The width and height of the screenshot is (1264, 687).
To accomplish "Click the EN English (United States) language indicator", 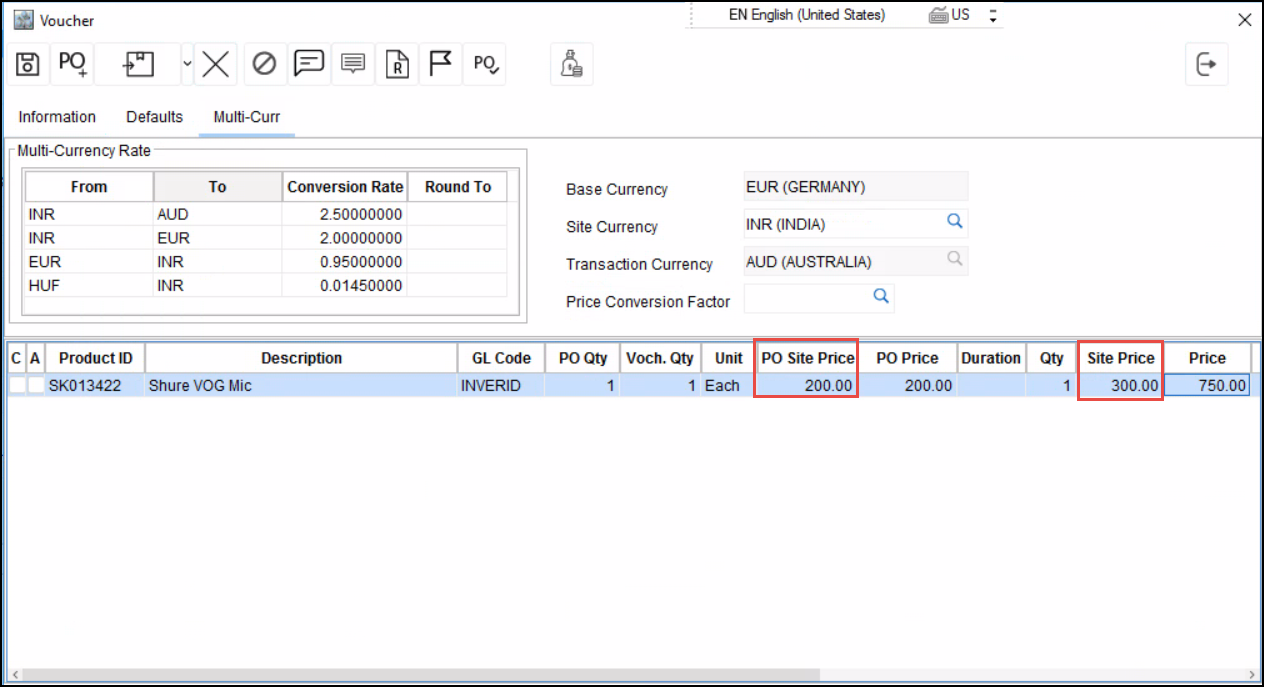I will [807, 15].
